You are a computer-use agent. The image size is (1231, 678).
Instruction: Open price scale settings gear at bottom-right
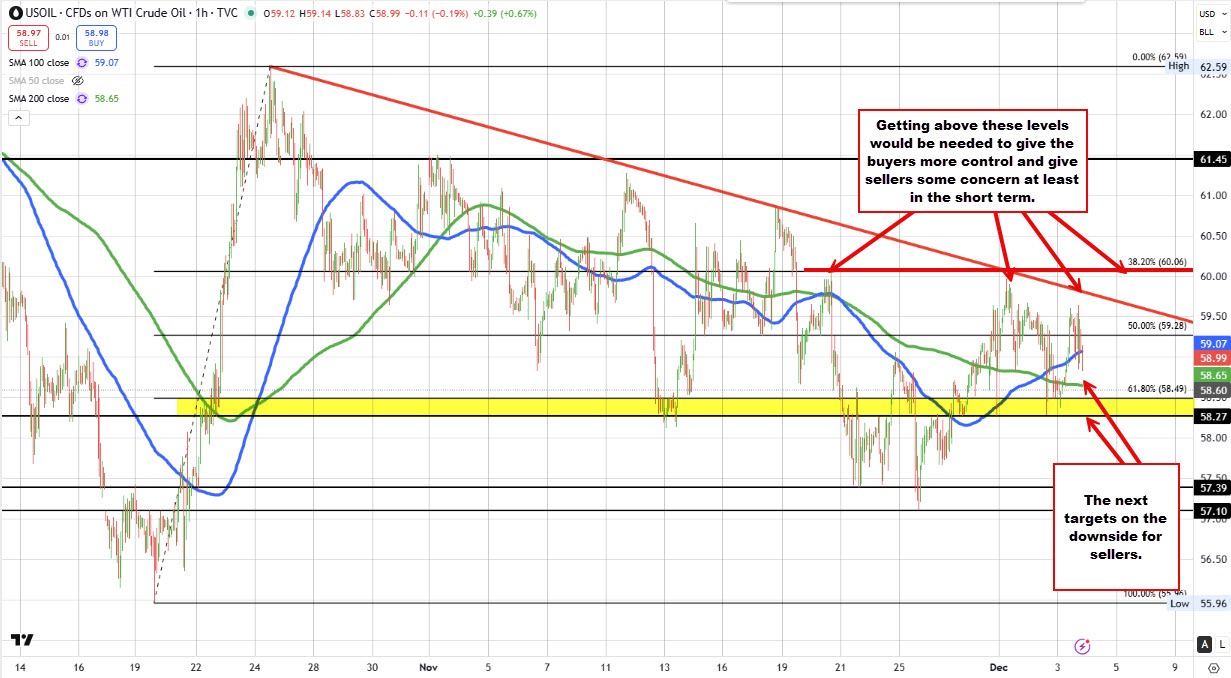coord(1214,668)
